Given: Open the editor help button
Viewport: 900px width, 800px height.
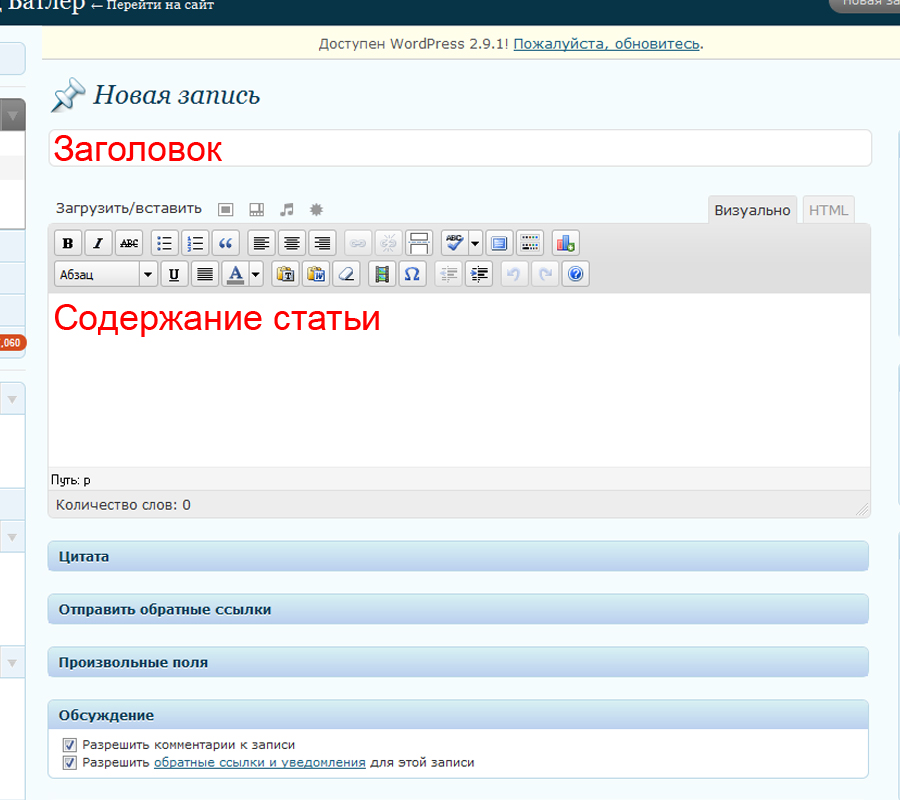Looking at the screenshot, I should point(575,274).
